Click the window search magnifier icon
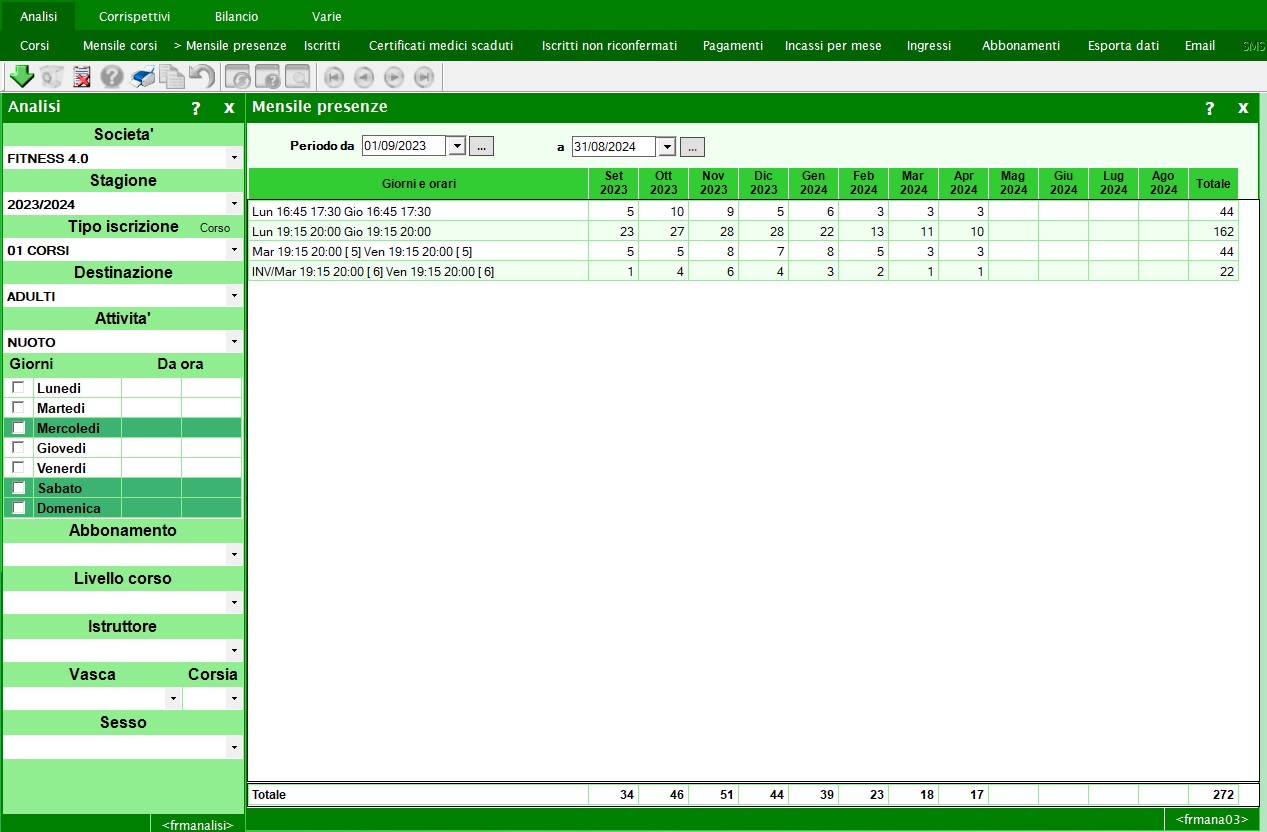This screenshot has height=832, width=1267. tap(297, 77)
